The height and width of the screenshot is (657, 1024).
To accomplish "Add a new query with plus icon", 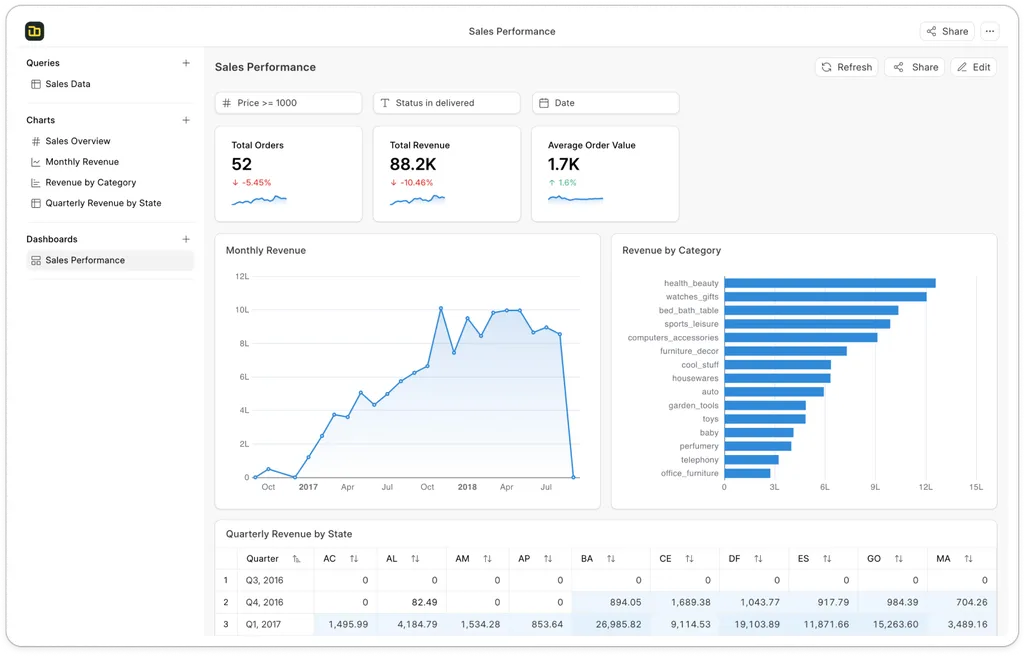I will click(x=186, y=63).
